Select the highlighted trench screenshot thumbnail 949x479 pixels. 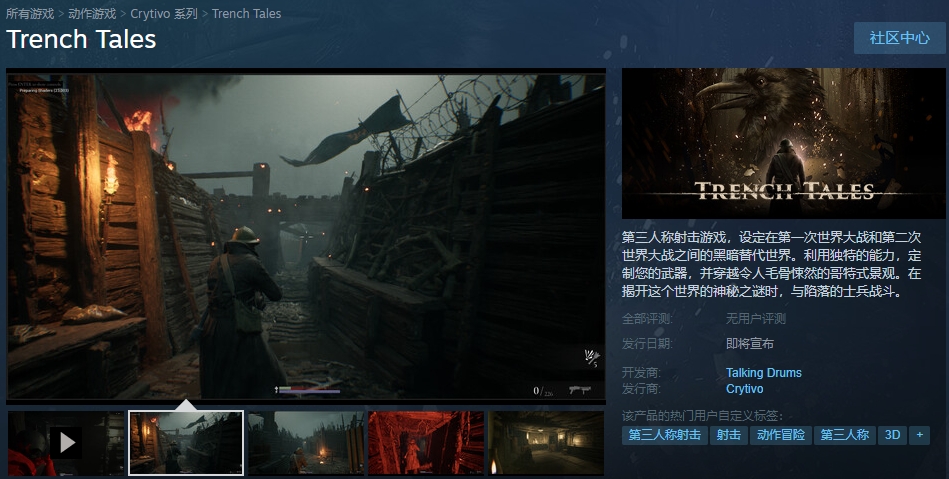pyautogui.click(x=186, y=443)
